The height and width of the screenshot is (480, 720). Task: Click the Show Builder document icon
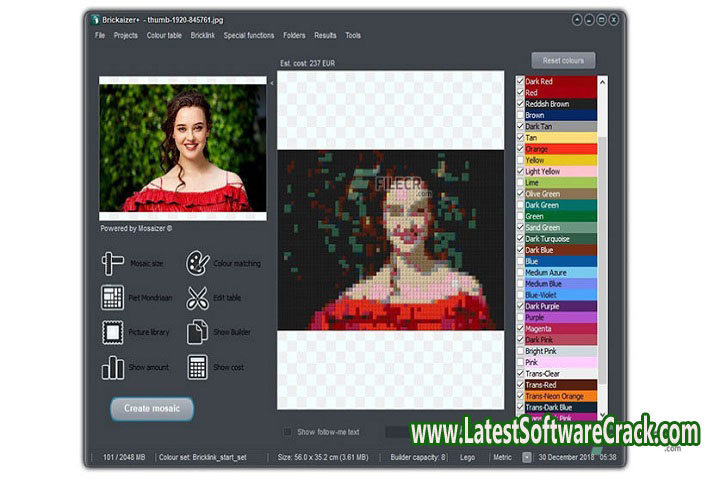197,332
